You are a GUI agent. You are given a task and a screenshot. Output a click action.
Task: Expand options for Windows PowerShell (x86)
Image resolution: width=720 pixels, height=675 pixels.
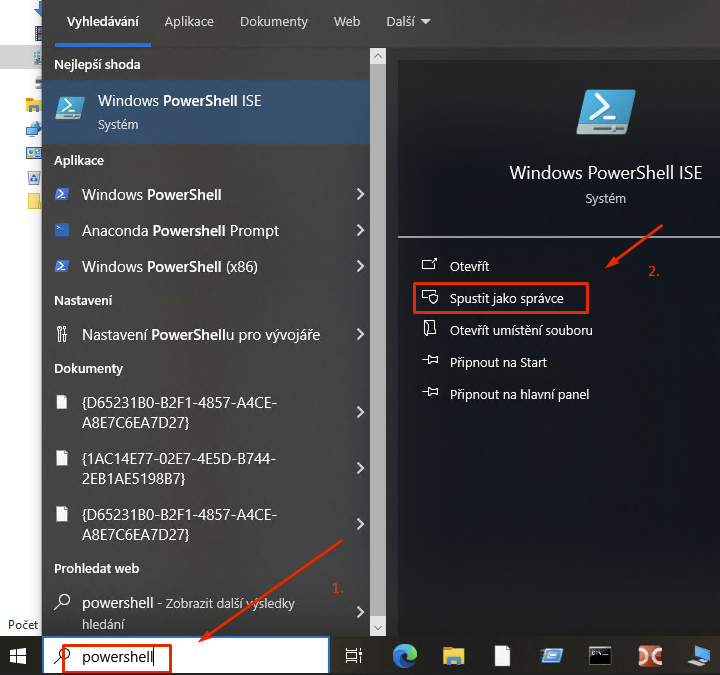tap(360, 266)
